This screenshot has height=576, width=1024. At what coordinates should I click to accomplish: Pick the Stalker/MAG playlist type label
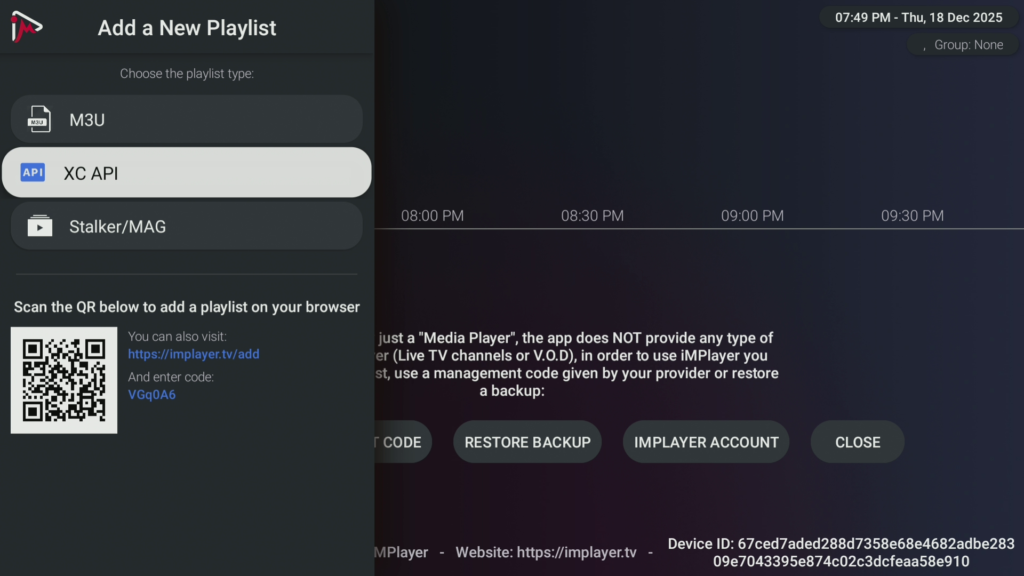(x=117, y=226)
